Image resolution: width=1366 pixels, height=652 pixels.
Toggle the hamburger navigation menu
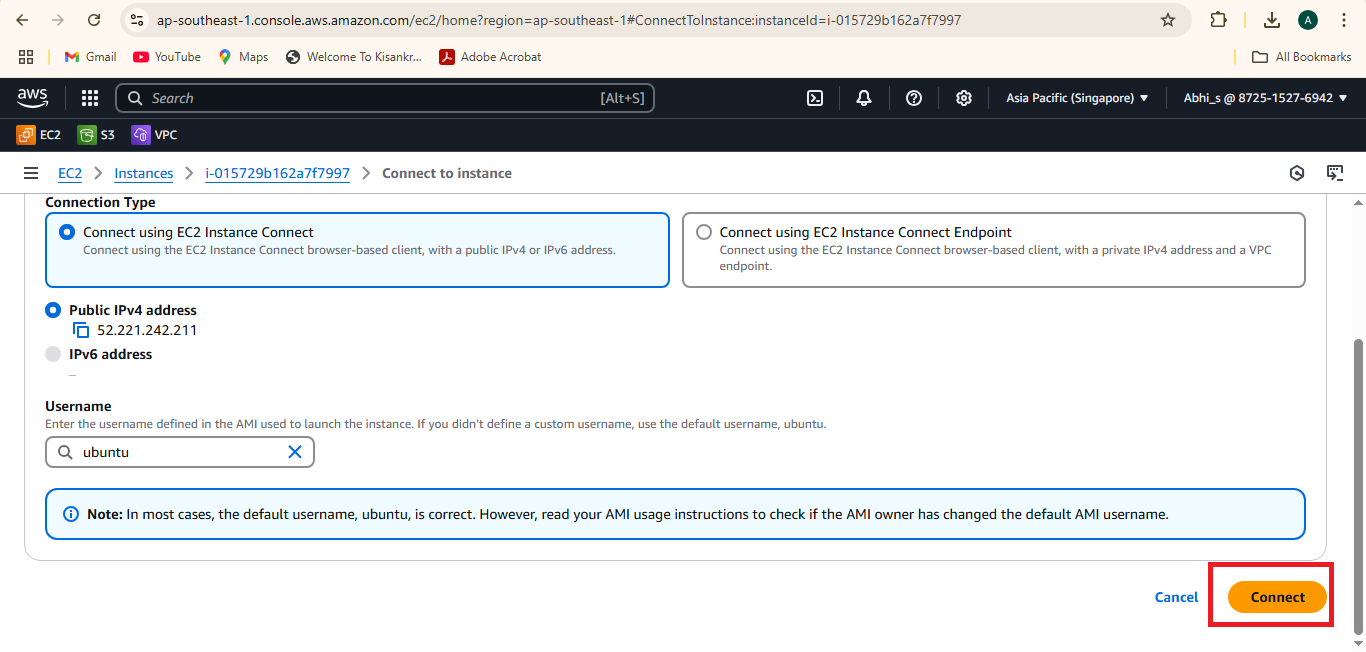31,173
